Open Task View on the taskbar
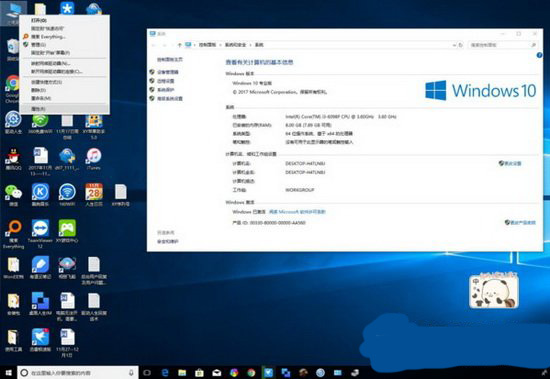550x379 pixels. 147,373
